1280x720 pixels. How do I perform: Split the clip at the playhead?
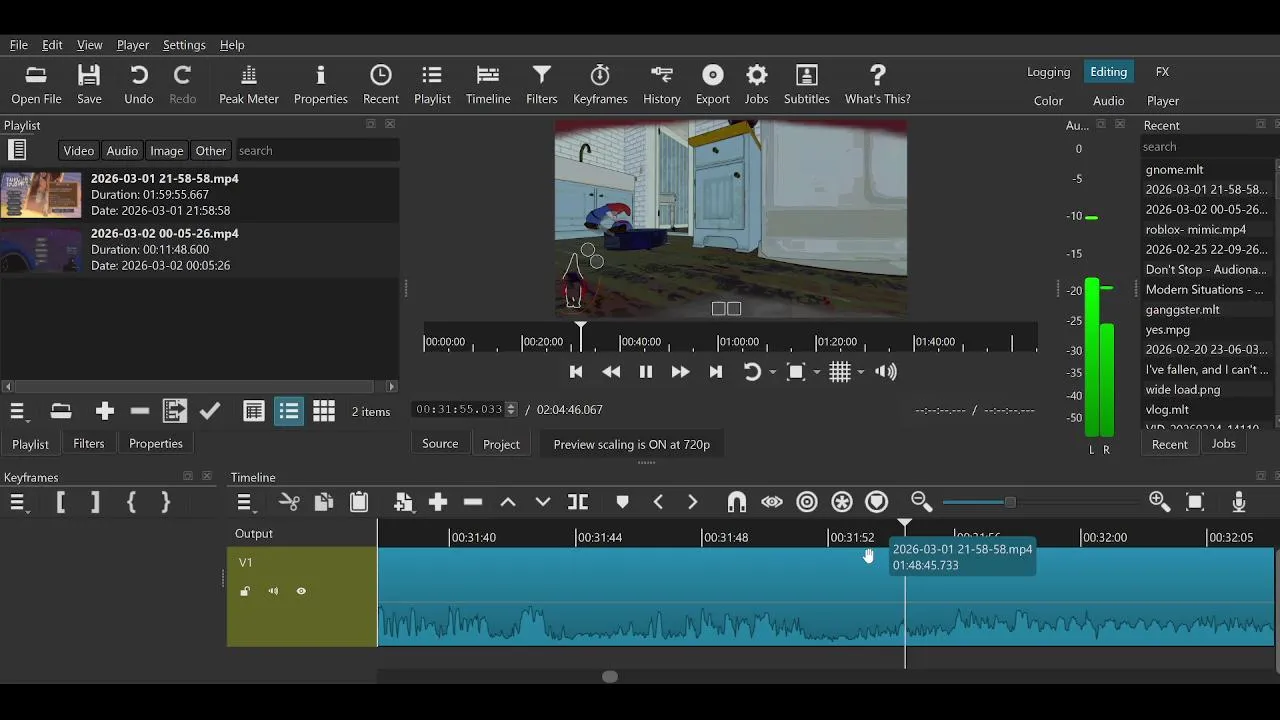click(578, 502)
